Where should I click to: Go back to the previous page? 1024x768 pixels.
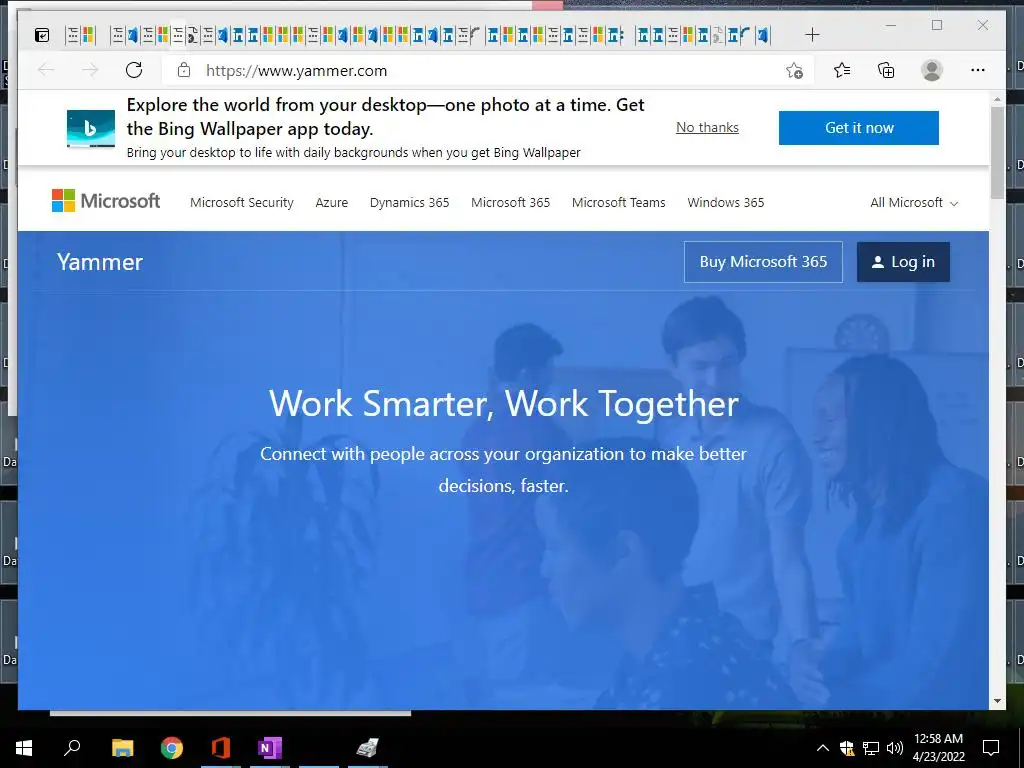[x=46, y=70]
